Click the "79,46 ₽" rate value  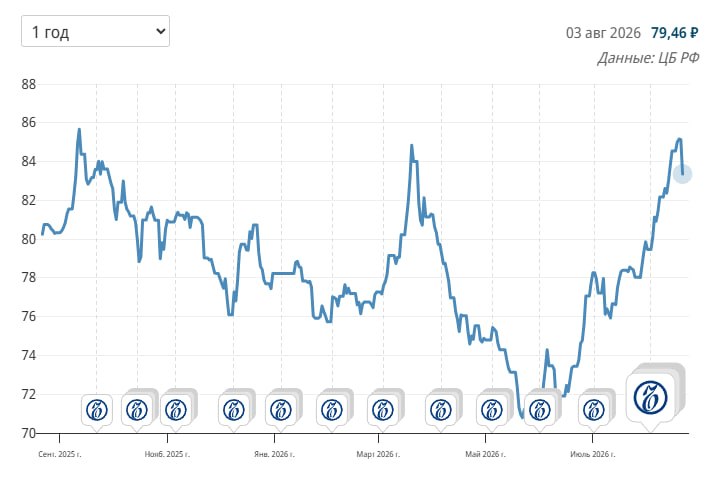pyautogui.click(x=675, y=33)
